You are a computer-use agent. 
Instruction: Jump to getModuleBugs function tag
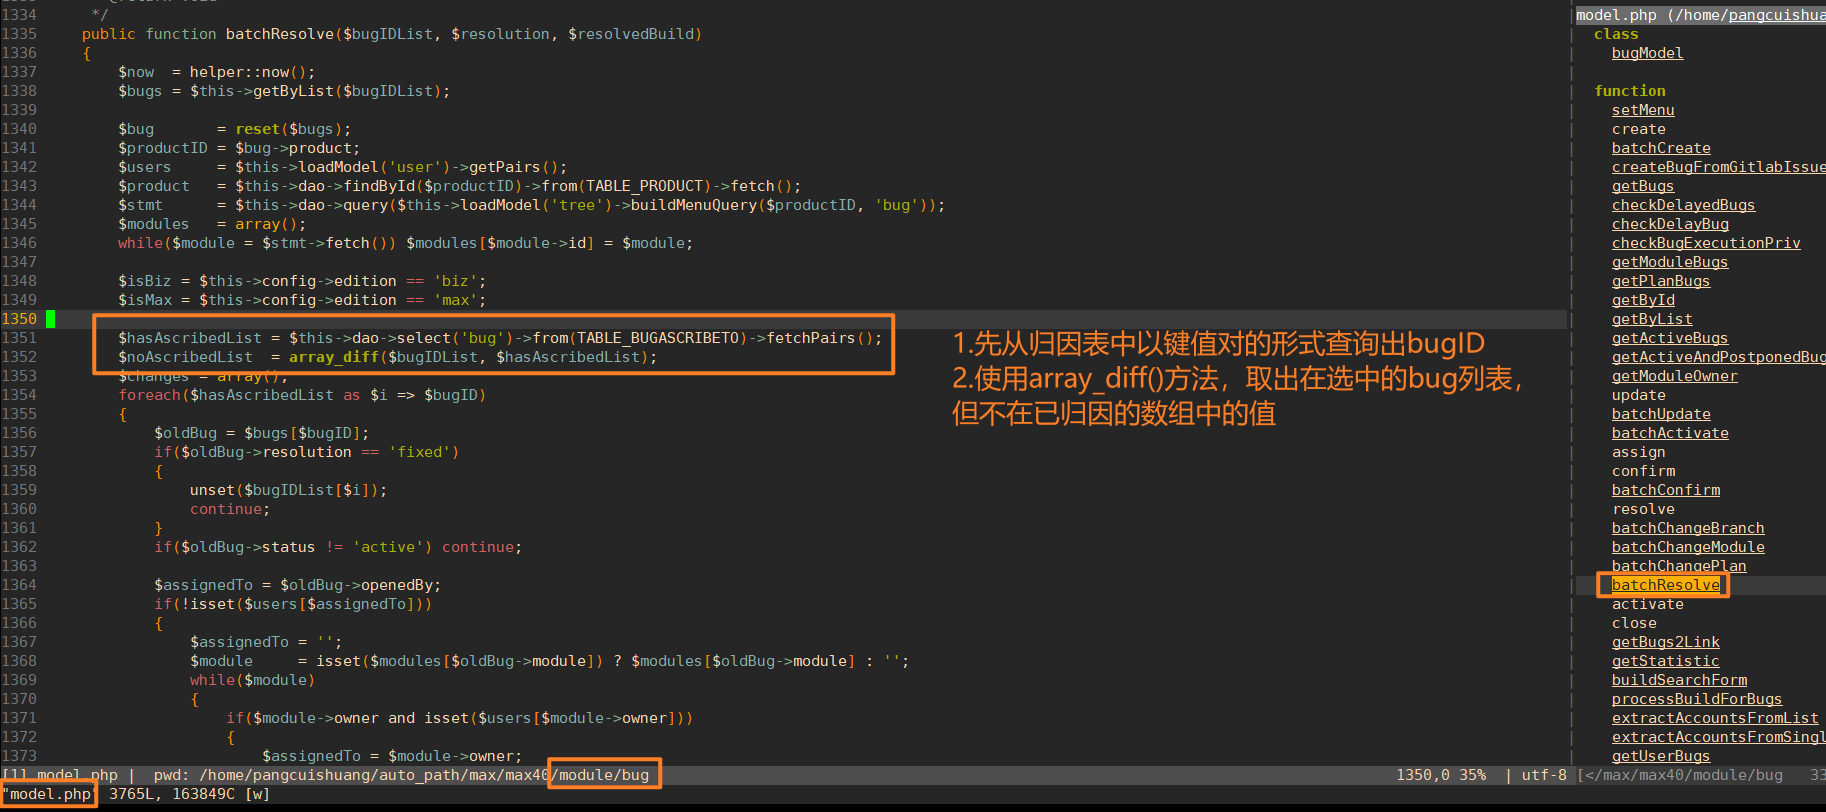coord(1669,262)
